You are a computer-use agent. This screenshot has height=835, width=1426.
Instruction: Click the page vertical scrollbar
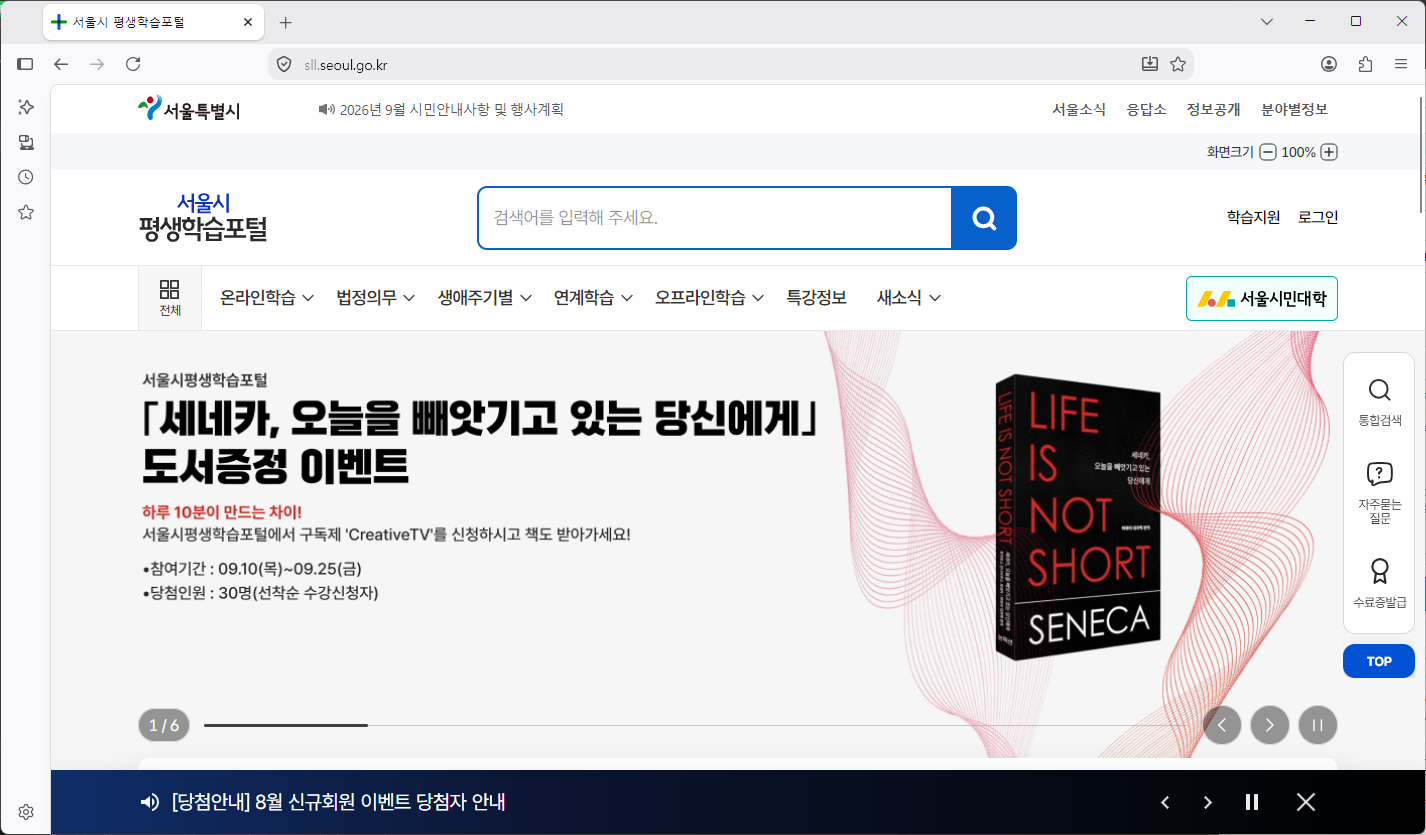coord(1421,155)
